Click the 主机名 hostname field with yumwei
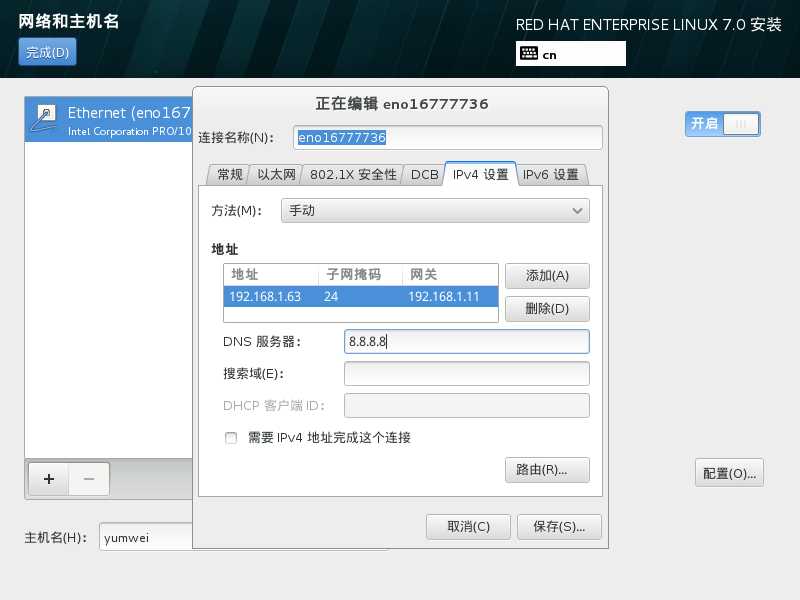 click(146, 537)
